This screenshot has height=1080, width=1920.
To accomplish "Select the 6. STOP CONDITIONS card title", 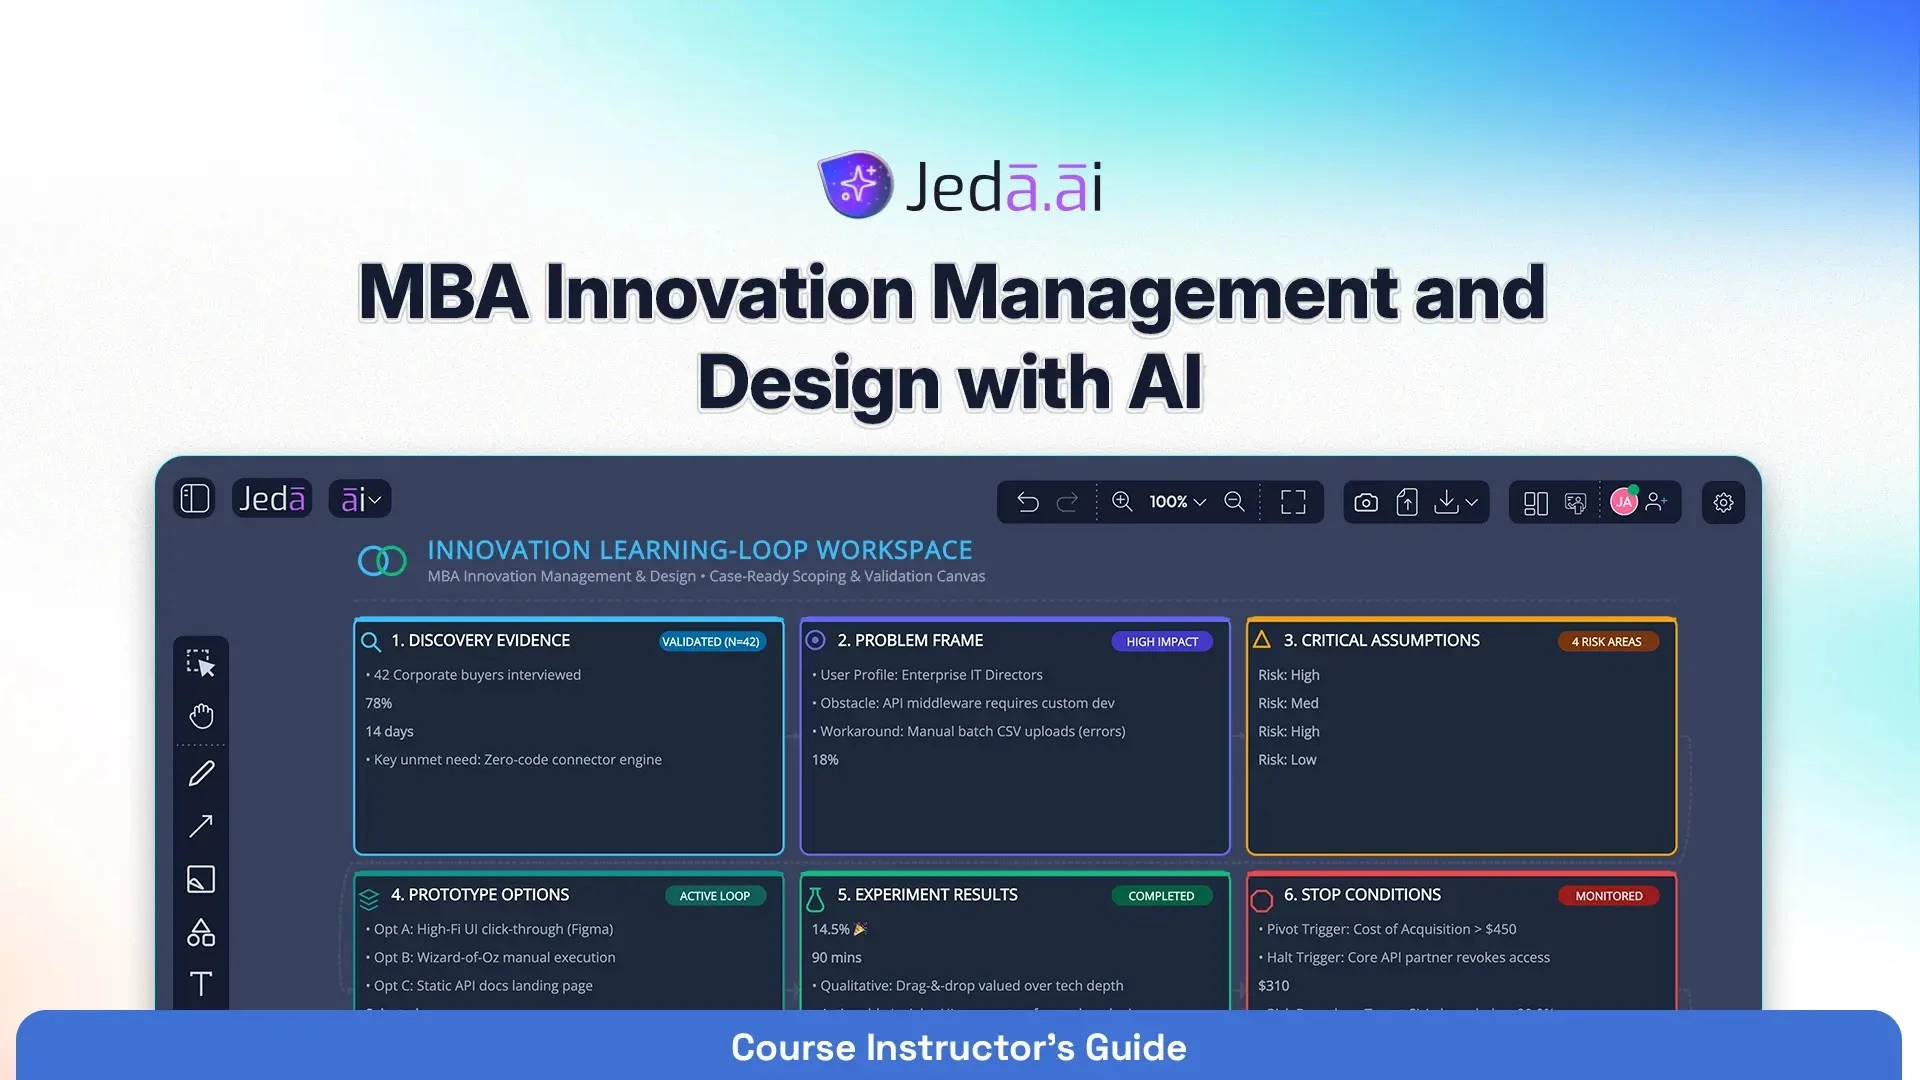I will [x=1362, y=895].
